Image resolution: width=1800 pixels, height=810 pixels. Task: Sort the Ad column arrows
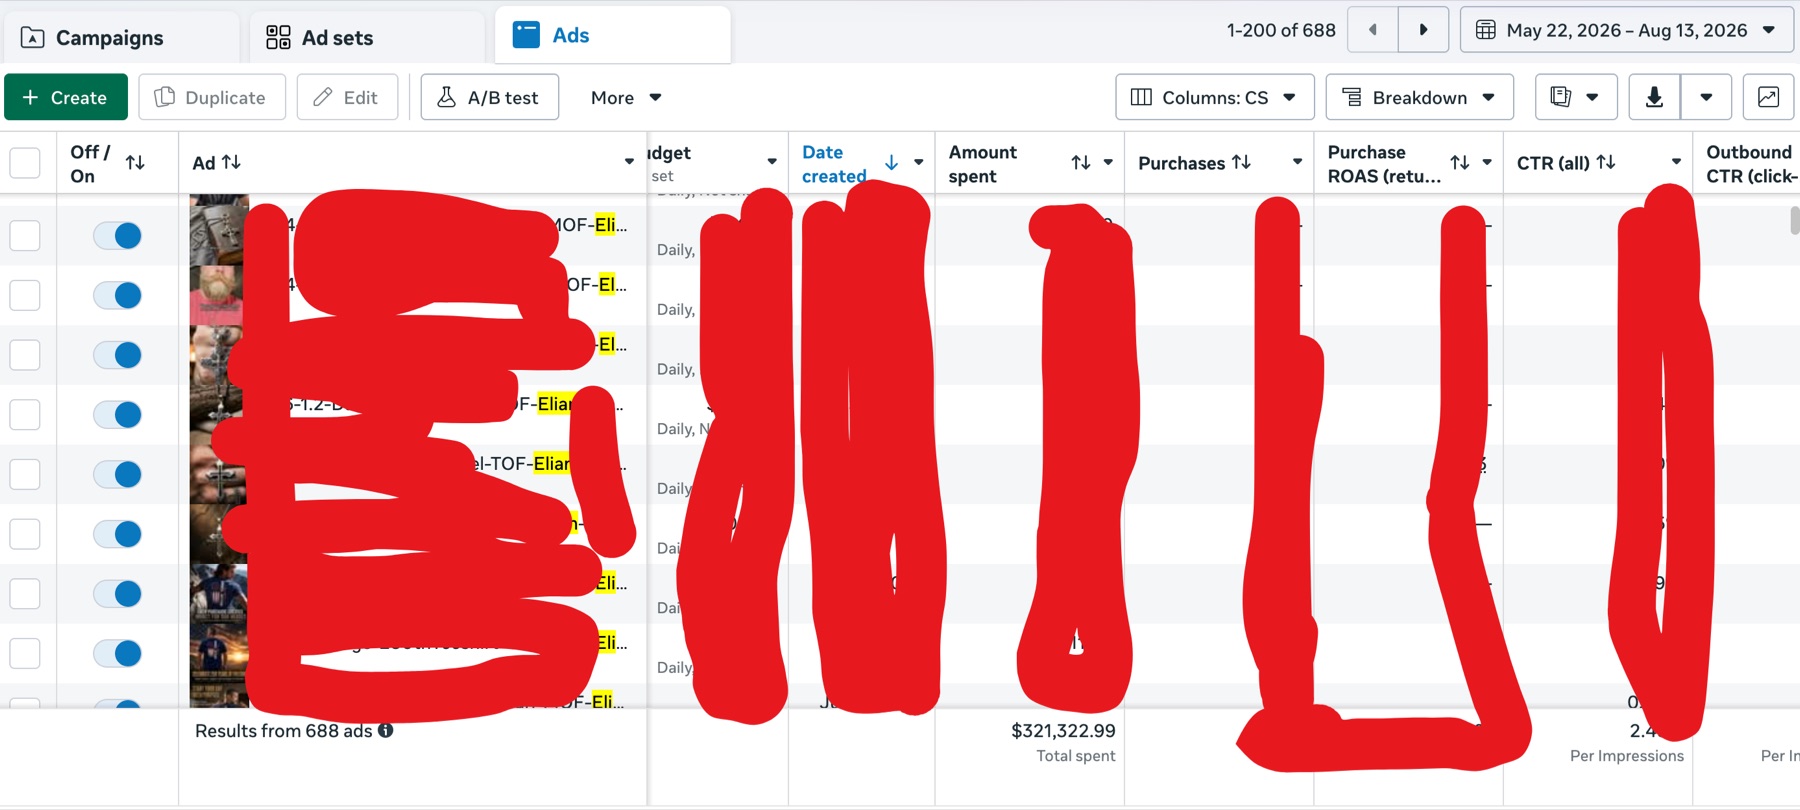coord(231,162)
